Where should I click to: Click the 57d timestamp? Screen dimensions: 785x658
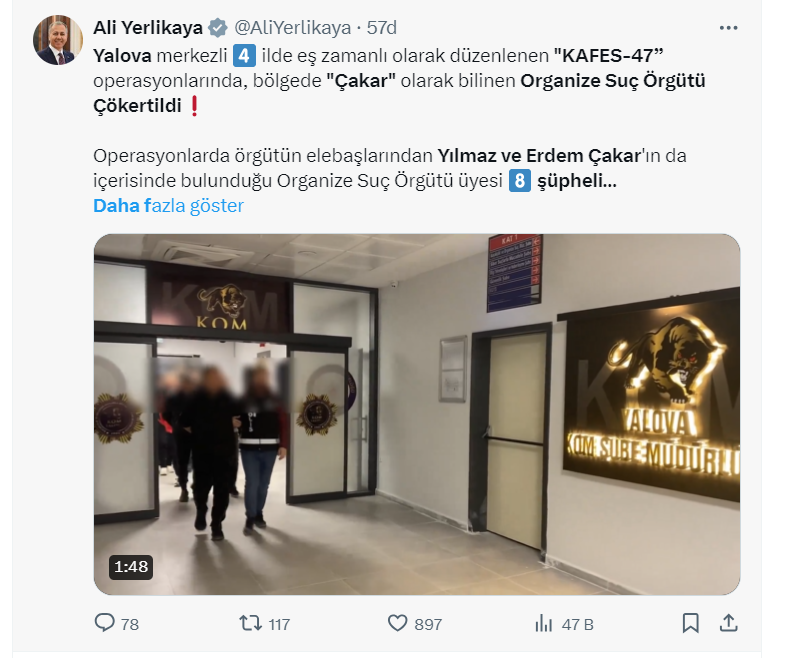381,28
